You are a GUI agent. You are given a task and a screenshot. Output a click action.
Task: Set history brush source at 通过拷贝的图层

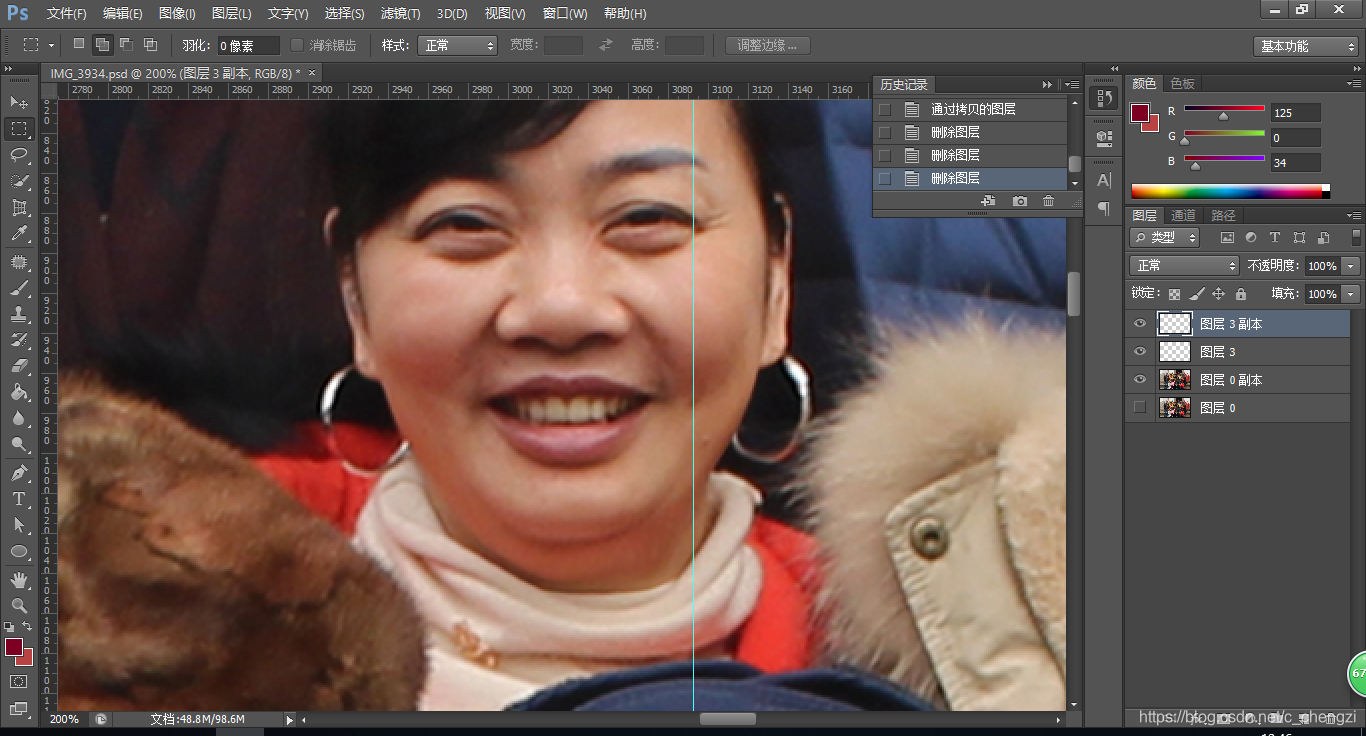tap(884, 109)
